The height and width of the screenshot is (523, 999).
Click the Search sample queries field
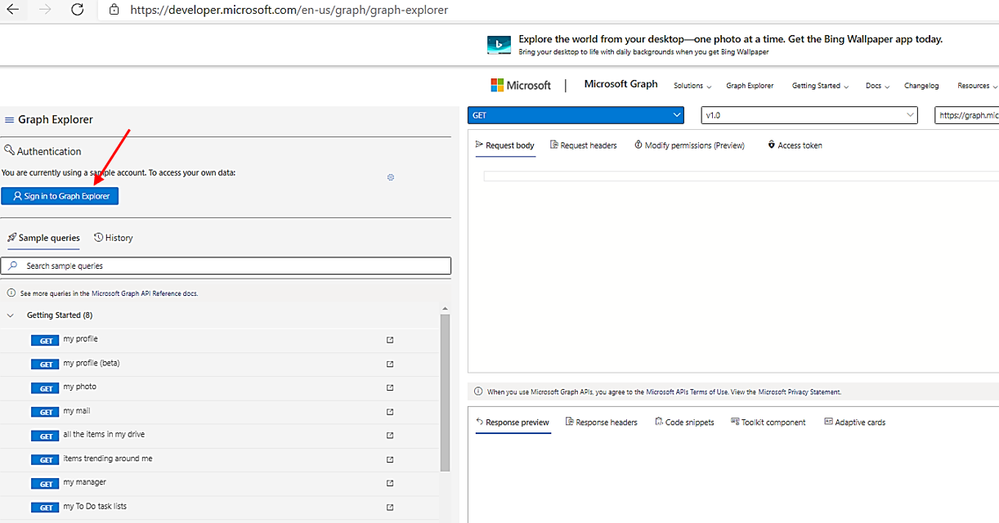[226, 266]
